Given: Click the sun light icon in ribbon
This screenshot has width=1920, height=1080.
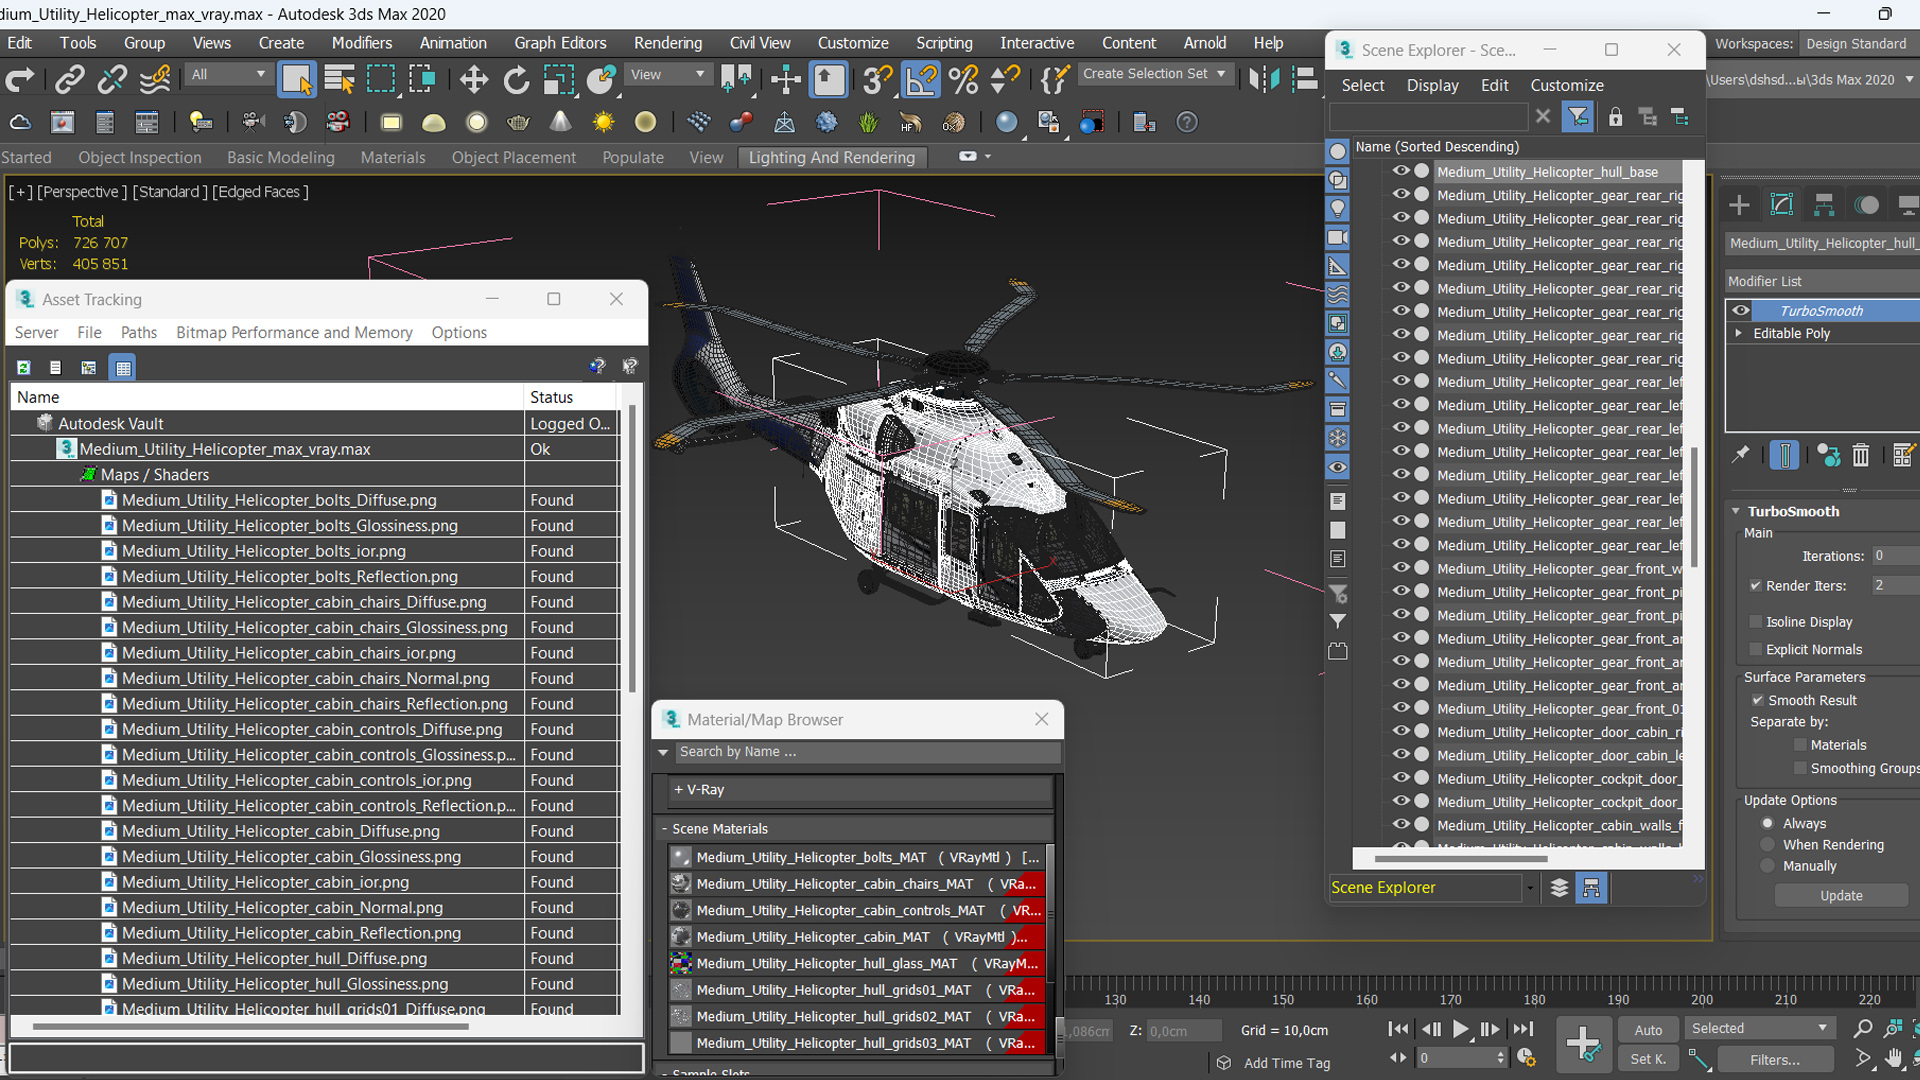Looking at the screenshot, I should coord(603,122).
